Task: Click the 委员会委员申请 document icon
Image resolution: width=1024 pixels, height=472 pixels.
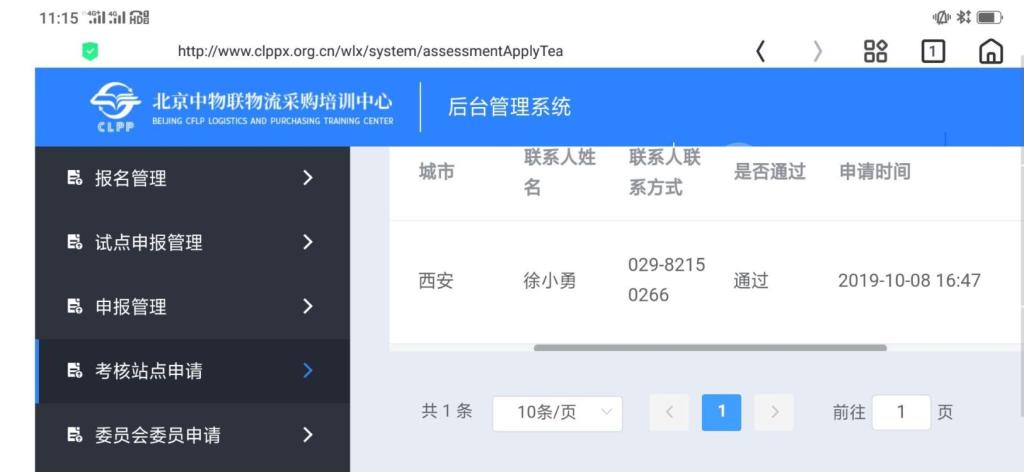Action: 73,435
